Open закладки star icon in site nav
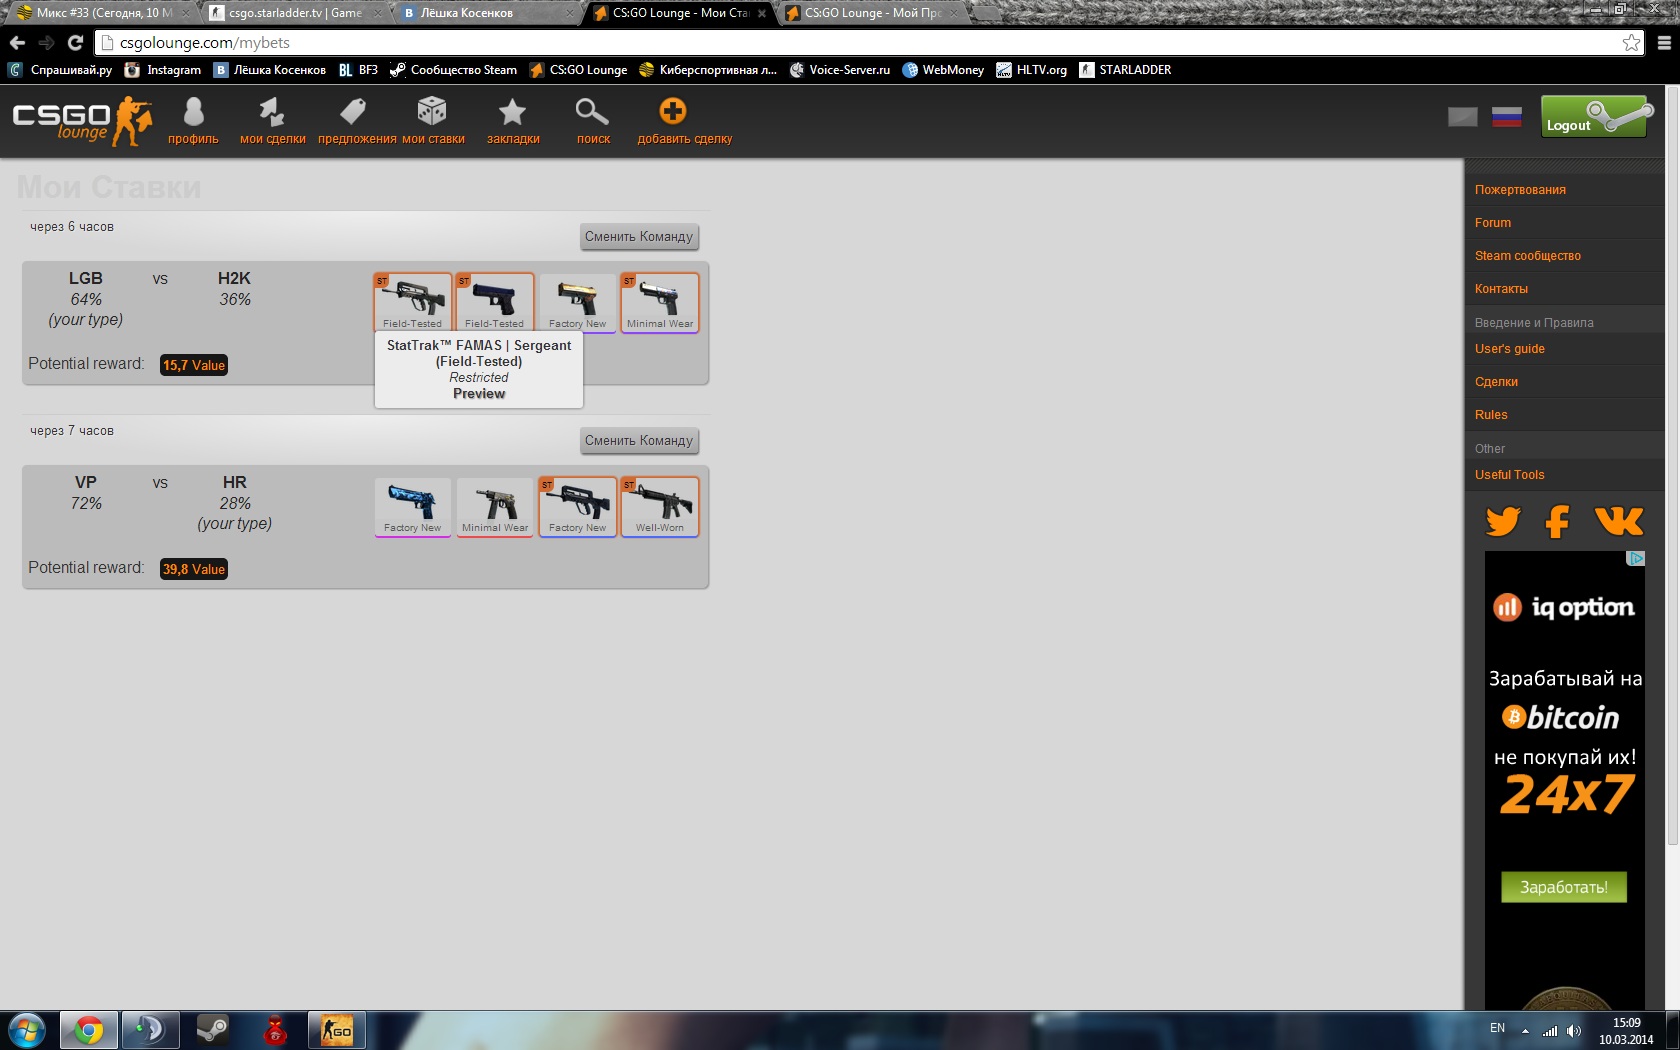This screenshot has height=1050, width=1680. [513, 111]
